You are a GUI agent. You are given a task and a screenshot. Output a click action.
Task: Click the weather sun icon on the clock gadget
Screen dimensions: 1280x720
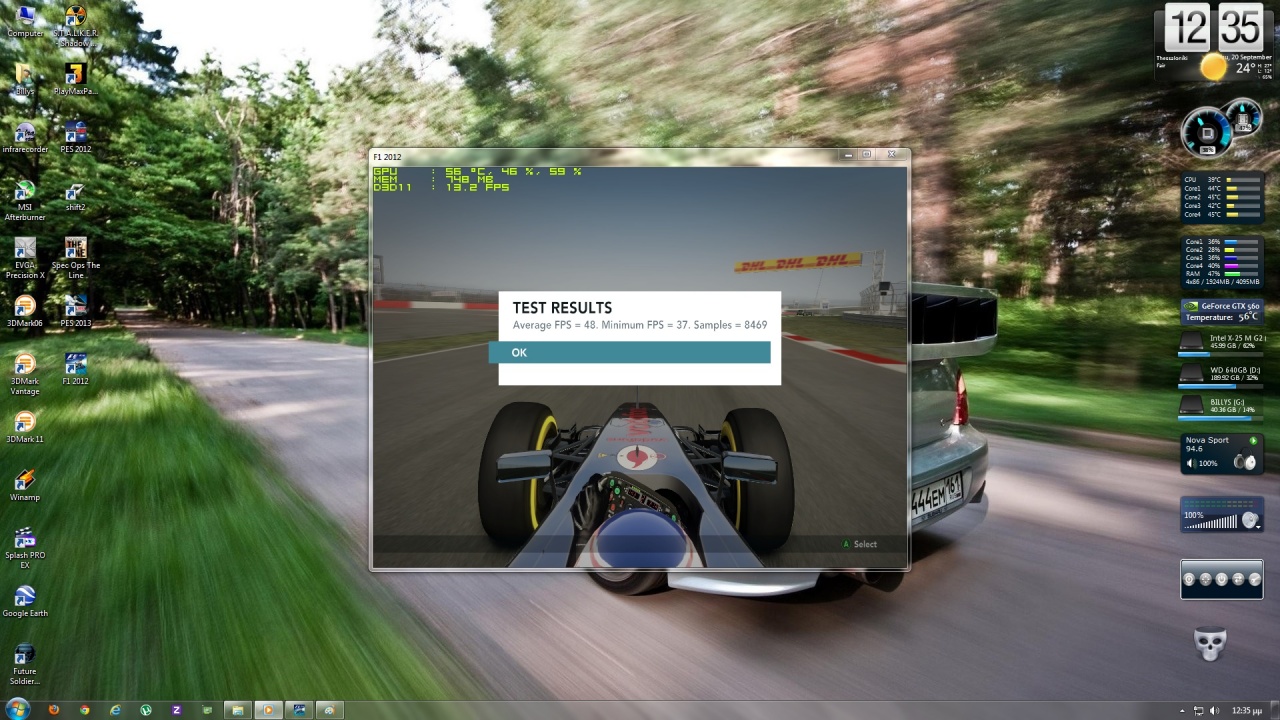click(1213, 67)
